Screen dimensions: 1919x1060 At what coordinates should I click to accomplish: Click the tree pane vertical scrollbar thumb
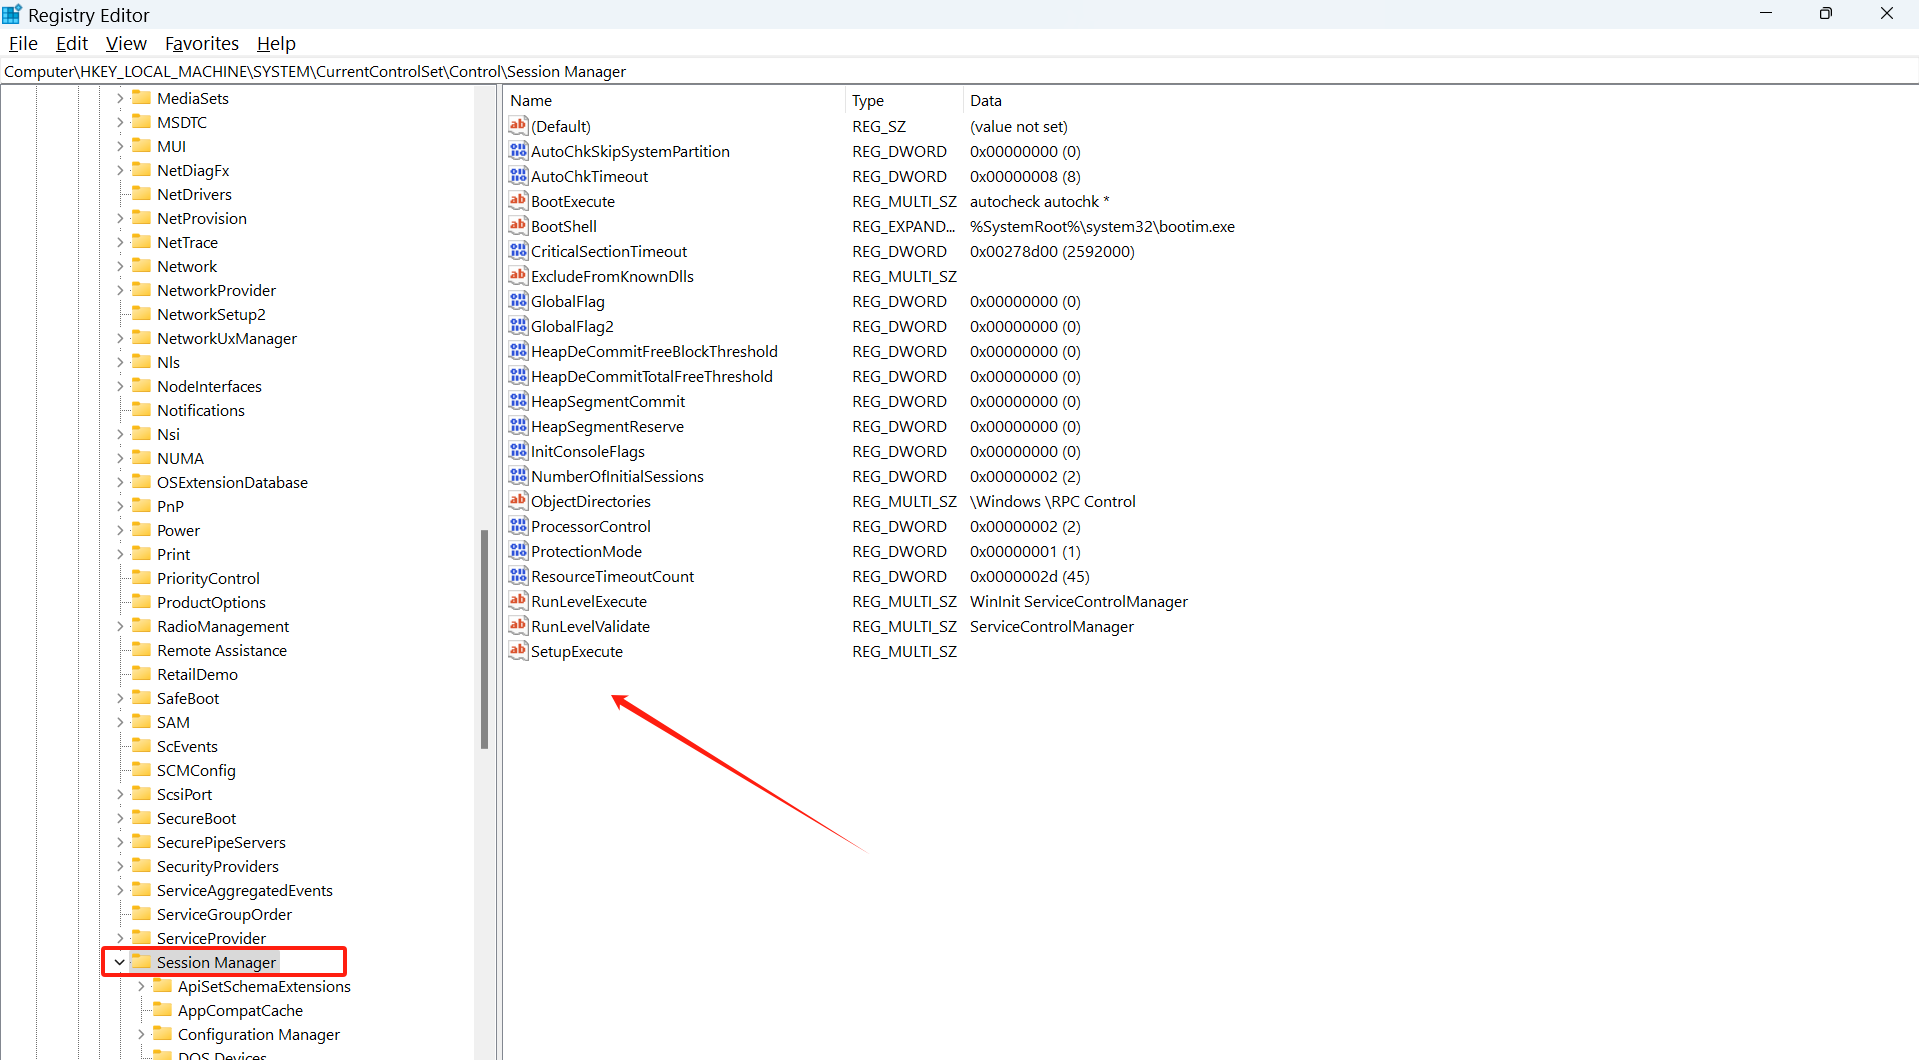click(x=484, y=638)
